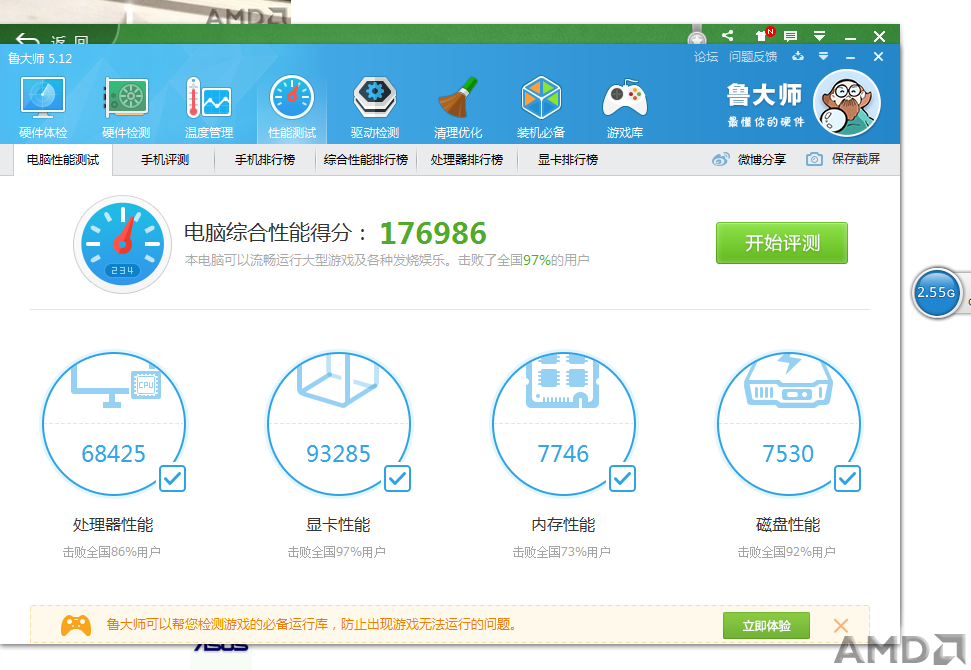Click the memory chip icon above 7746

[x=562, y=381]
